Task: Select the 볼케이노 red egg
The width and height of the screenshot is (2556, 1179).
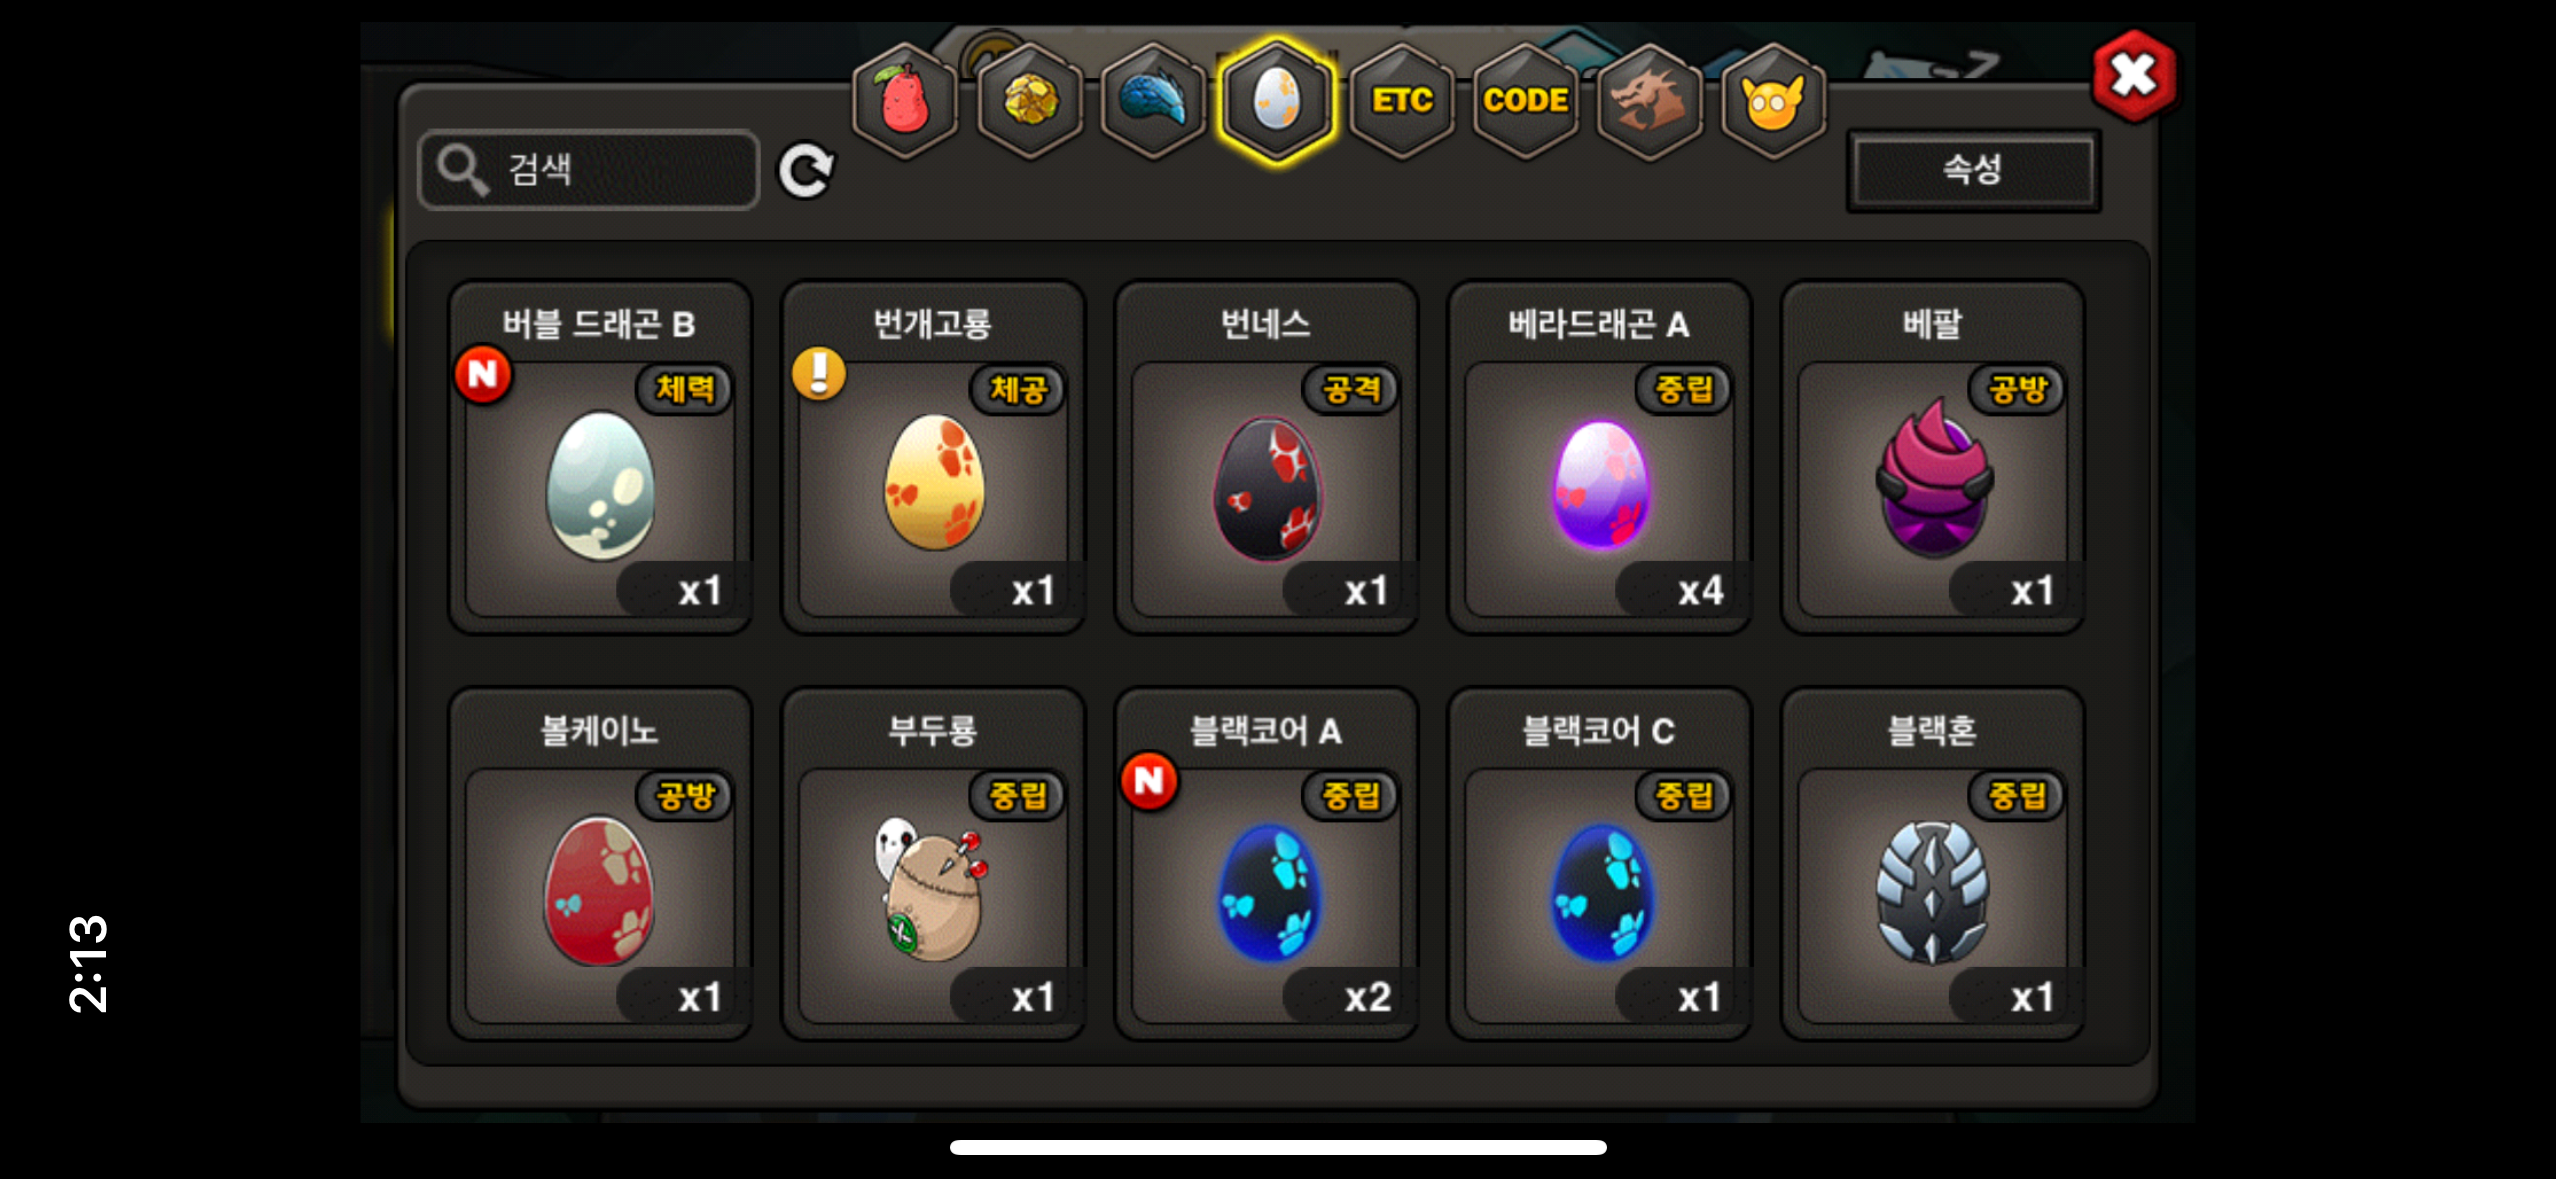Action: [600, 864]
